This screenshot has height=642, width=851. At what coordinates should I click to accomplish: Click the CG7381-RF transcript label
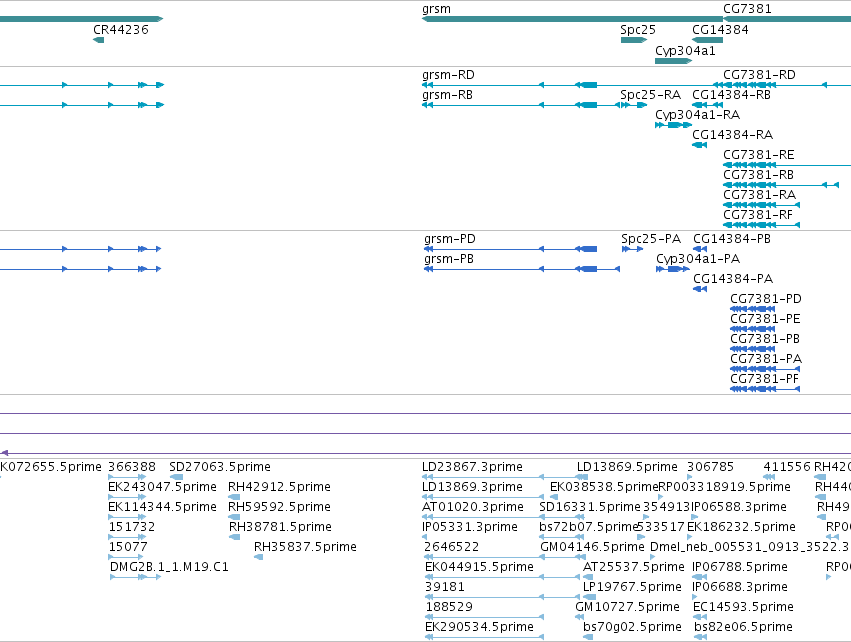coord(758,215)
